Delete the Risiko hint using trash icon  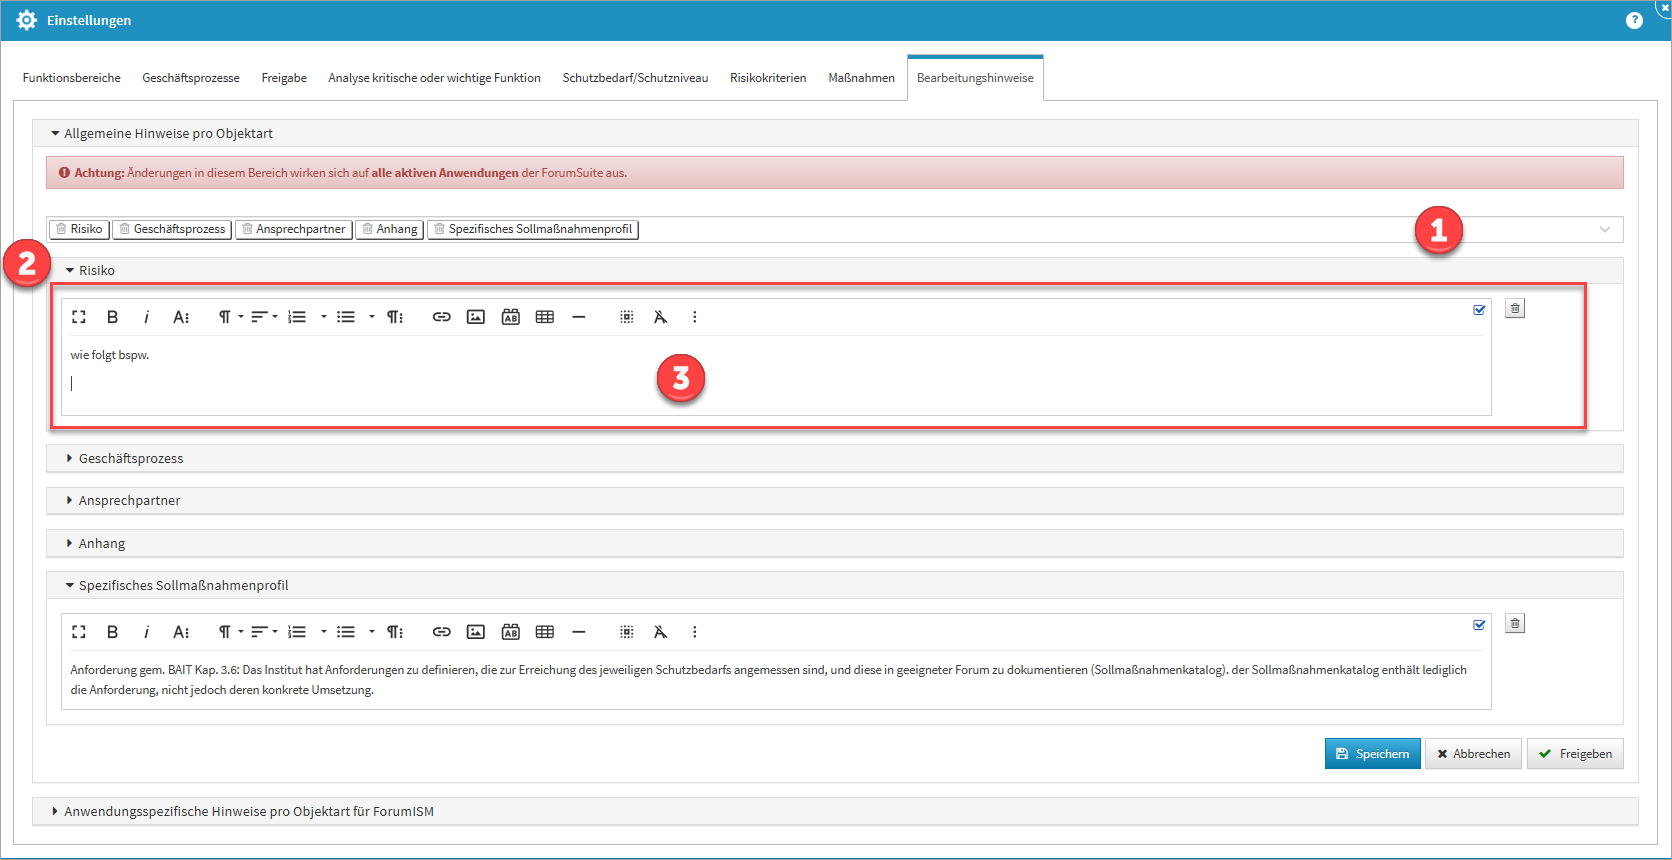click(x=1515, y=309)
